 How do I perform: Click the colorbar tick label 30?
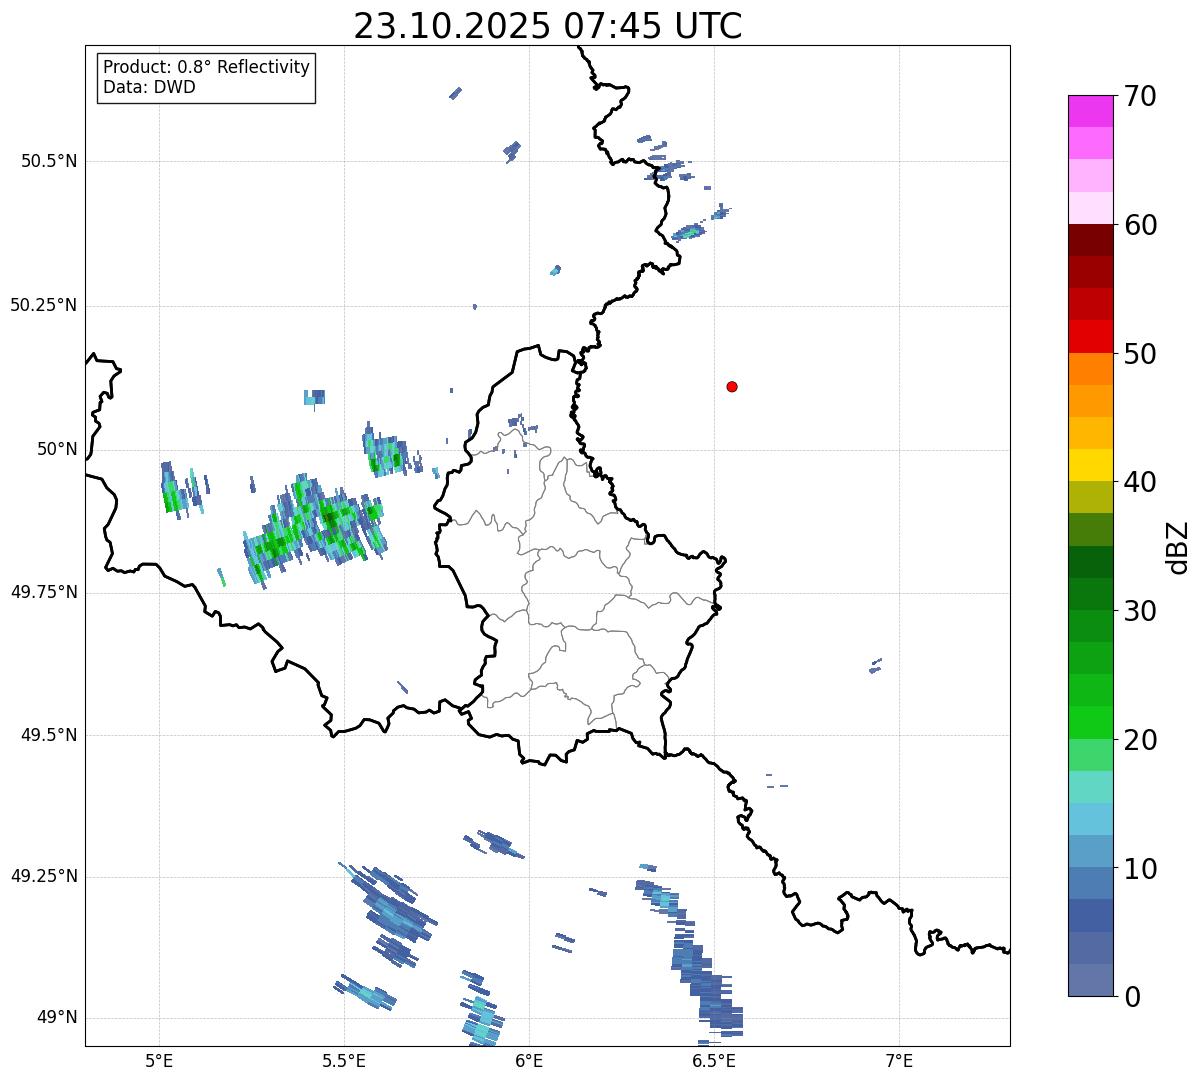1140,611
